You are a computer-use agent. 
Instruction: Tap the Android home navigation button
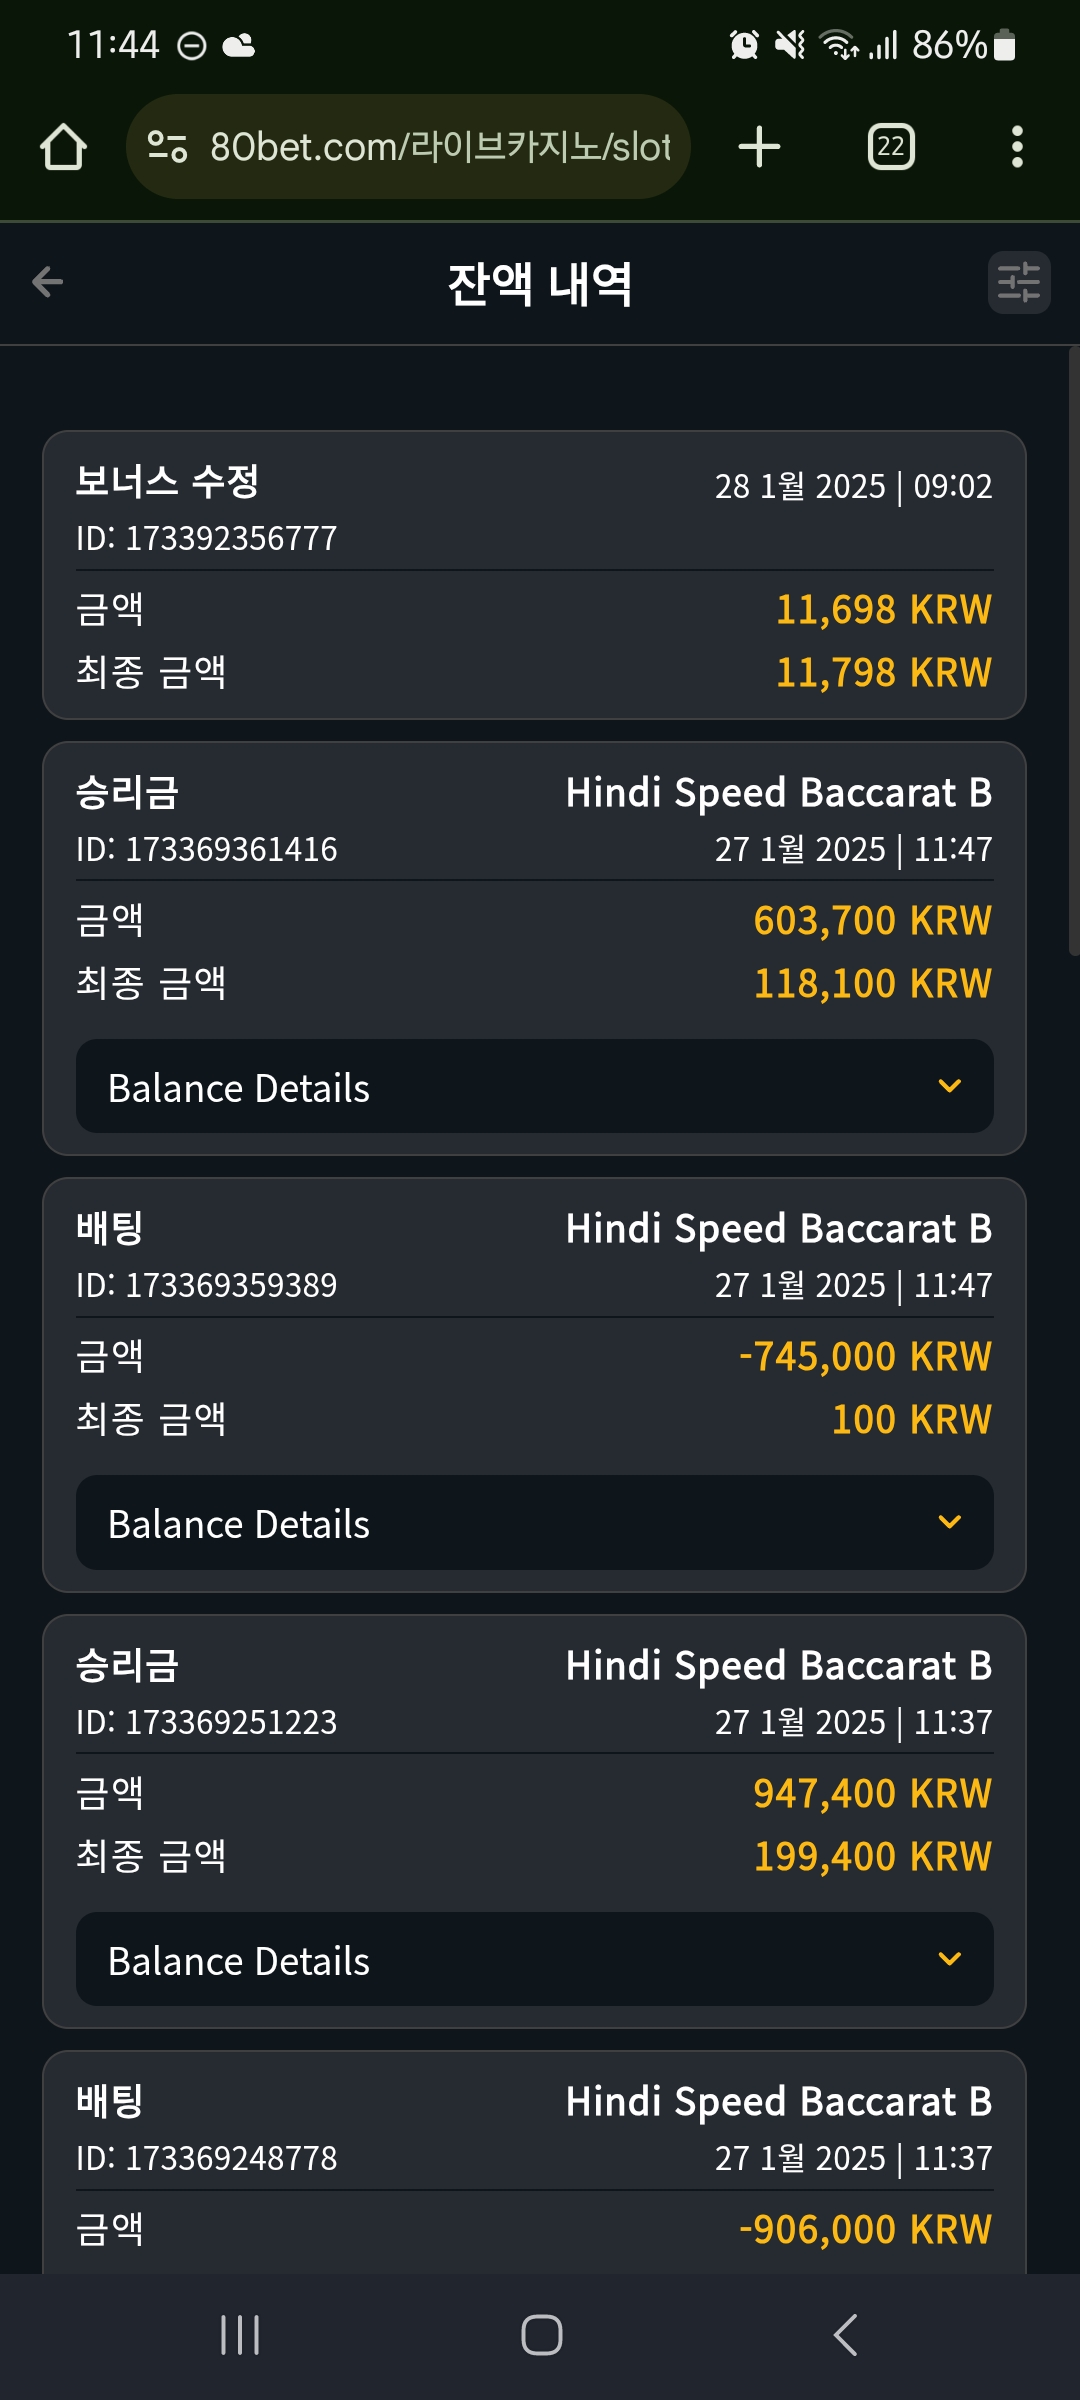541,2335
